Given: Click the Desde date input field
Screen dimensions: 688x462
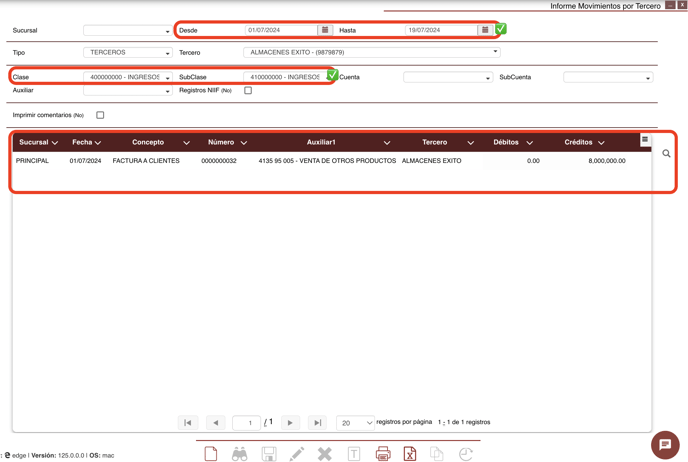Looking at the screenshot, I should 281,30.
